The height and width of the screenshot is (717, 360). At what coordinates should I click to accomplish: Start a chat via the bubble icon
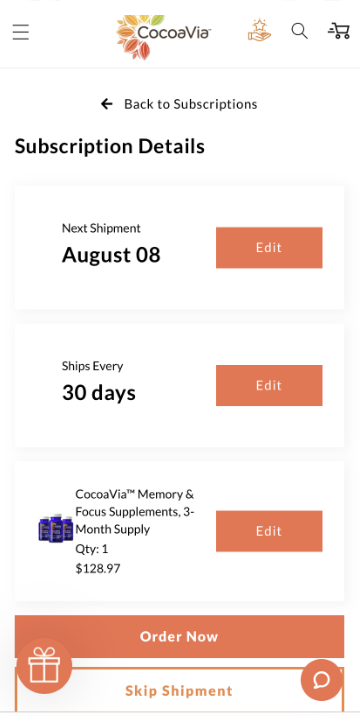click(322, 680)
